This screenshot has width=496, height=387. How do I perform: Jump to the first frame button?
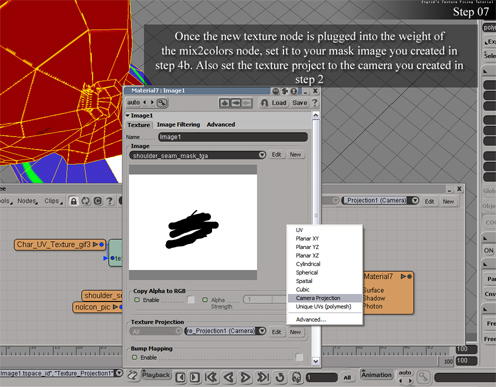point(211,377)
